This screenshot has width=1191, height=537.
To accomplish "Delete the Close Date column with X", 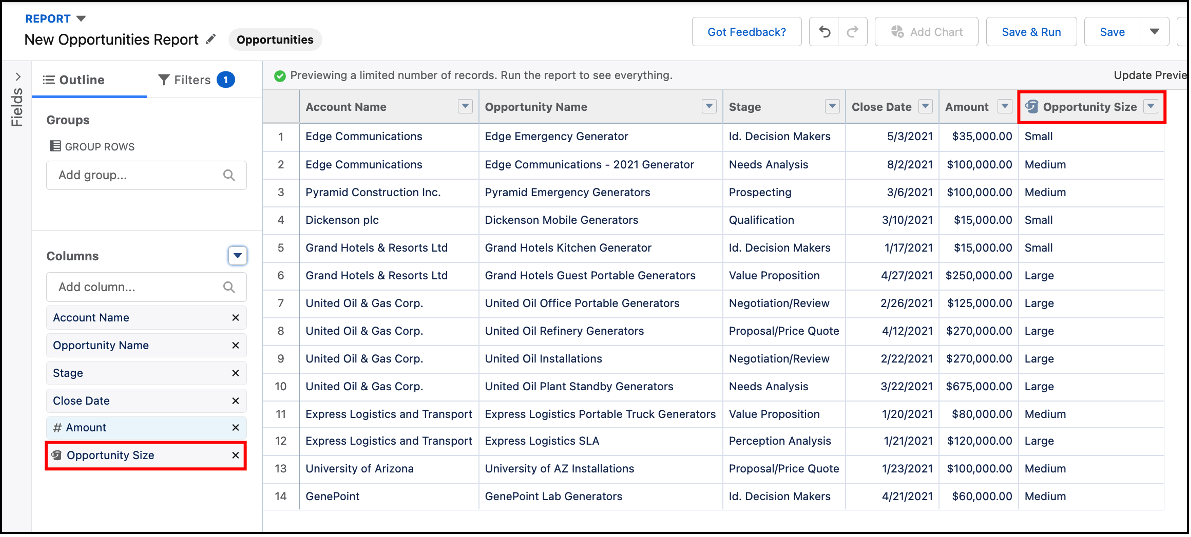I will pos(236,401).
